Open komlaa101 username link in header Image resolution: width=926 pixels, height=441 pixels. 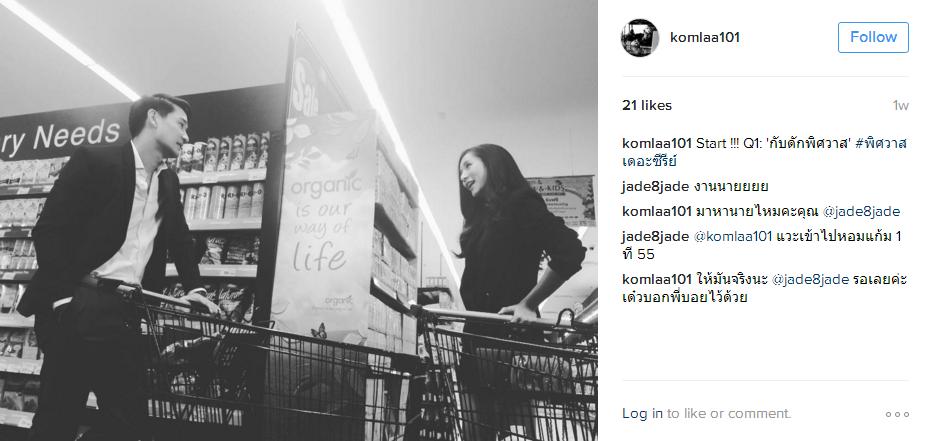[x=705, y=38]
